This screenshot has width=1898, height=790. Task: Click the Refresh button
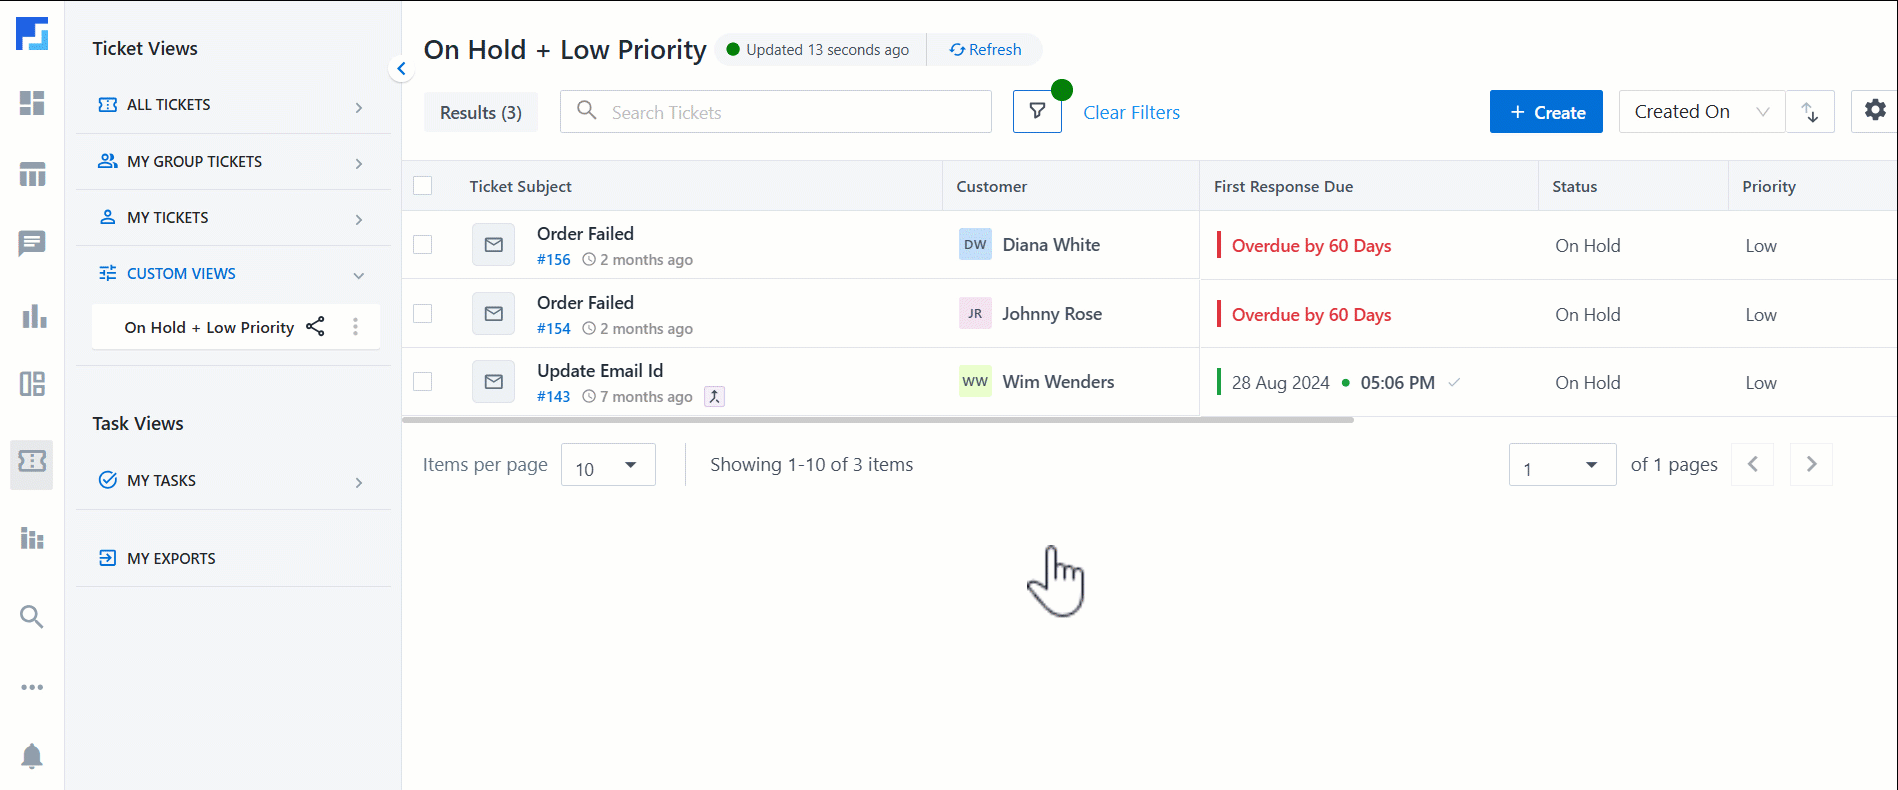coord(985,50)
